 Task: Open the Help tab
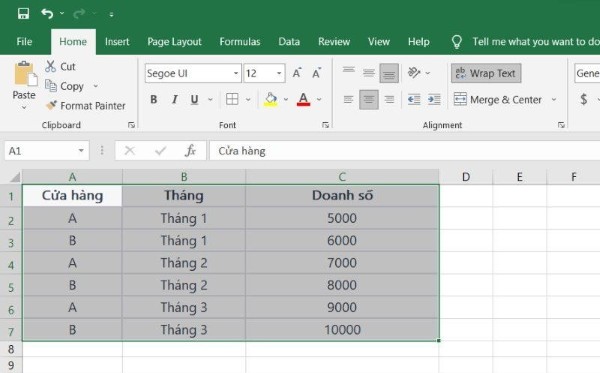click(x=419, y=41)
